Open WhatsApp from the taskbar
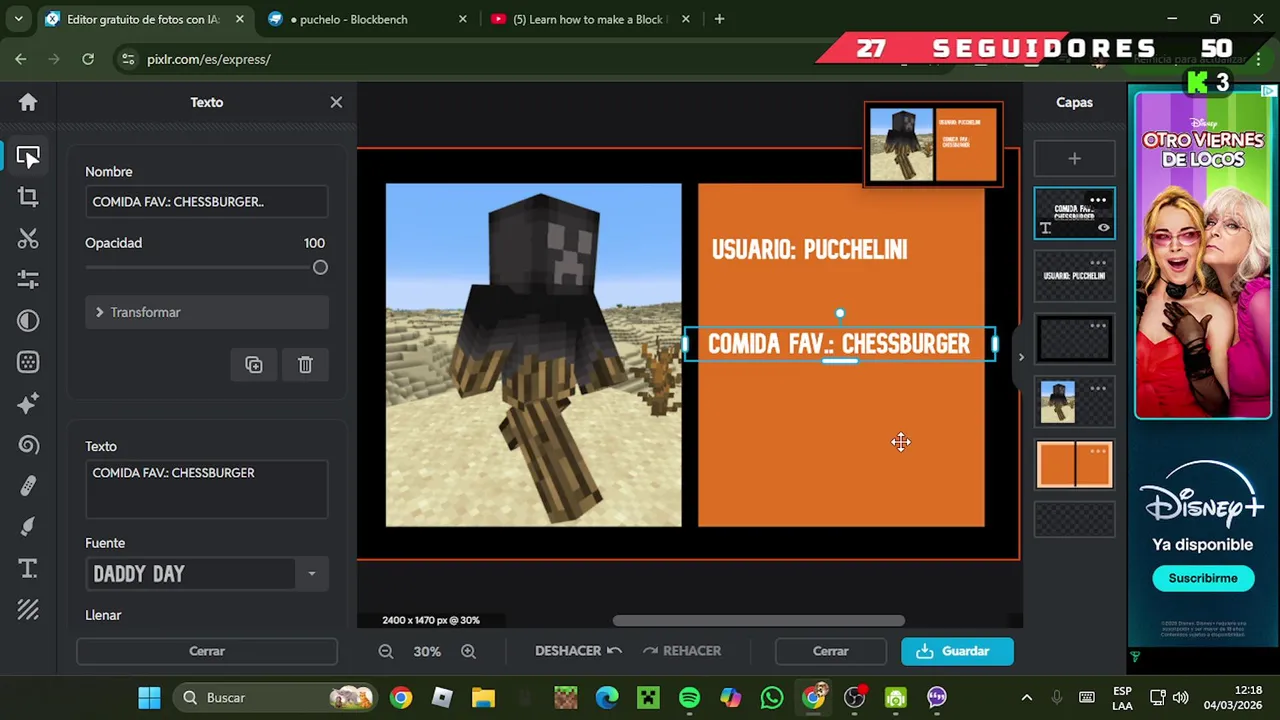 pyautogui.click(x=772, y=698)
